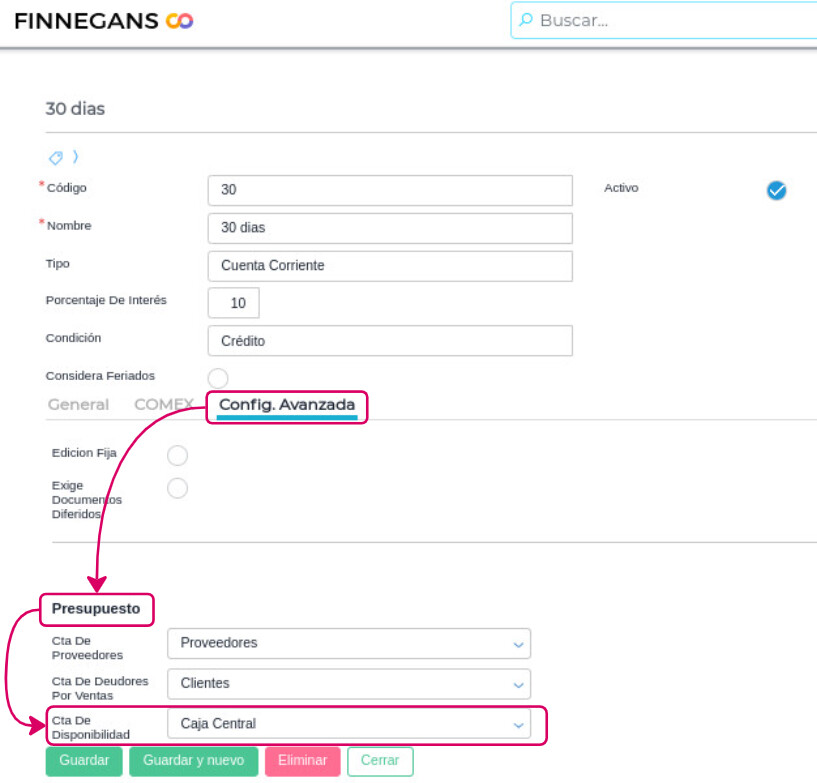The image size is (817, 783).
Task: Click the search magnifier icon
Action: click(526, 20)
